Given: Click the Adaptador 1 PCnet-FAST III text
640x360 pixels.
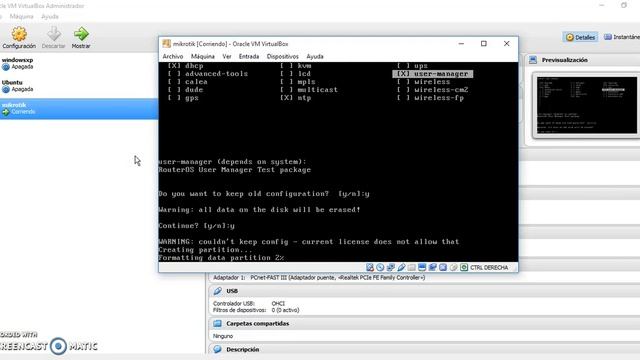Looking at the screenshot, I should pos(319,278).
